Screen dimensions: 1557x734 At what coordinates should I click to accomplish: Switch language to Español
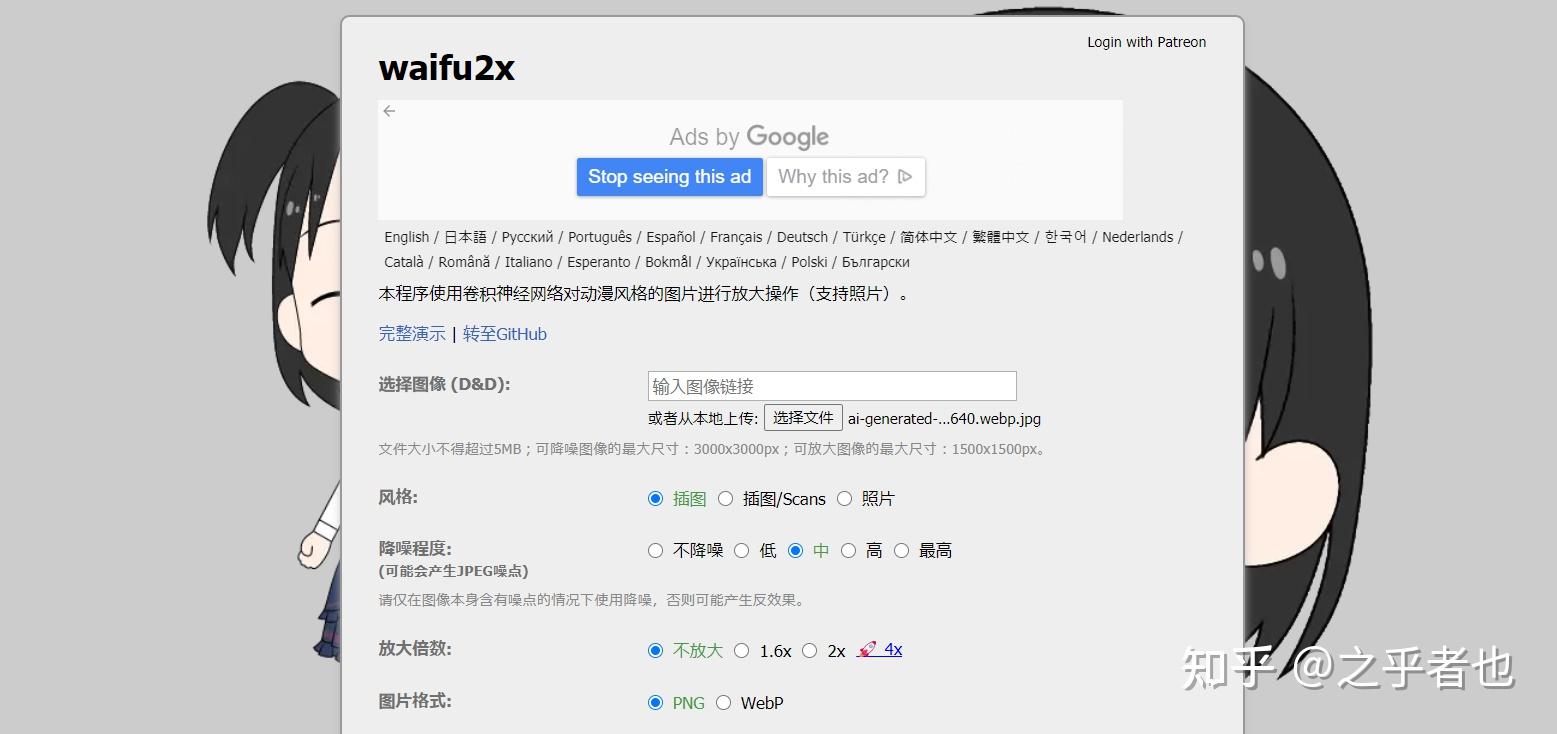(671, 237)
